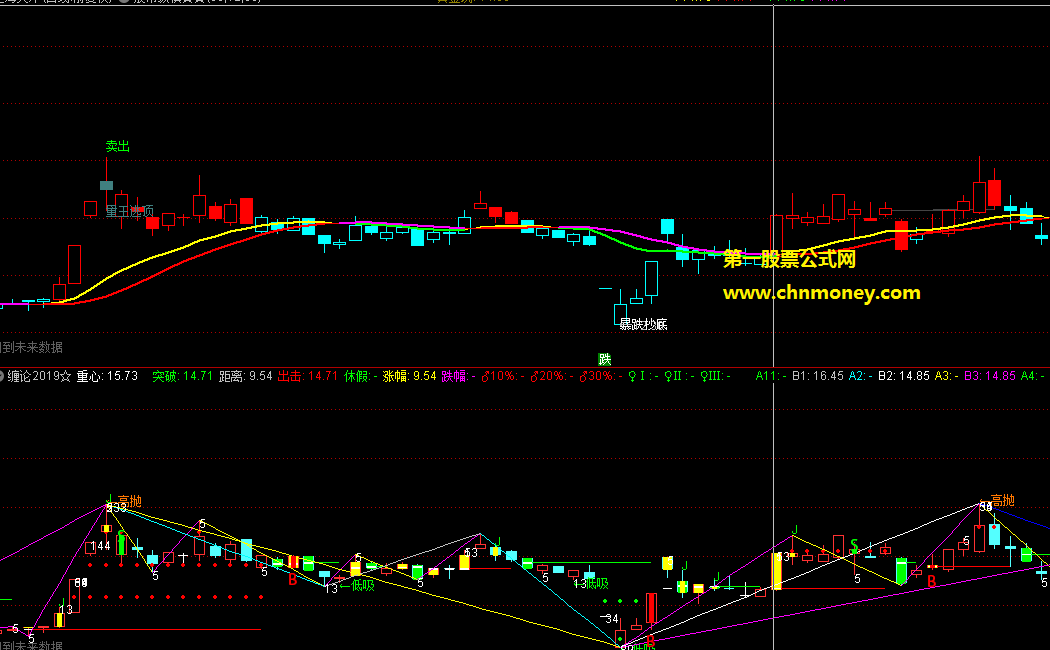Click the ♂30% indicator entry
This screenshot has height=650, width=1050.
601,376
